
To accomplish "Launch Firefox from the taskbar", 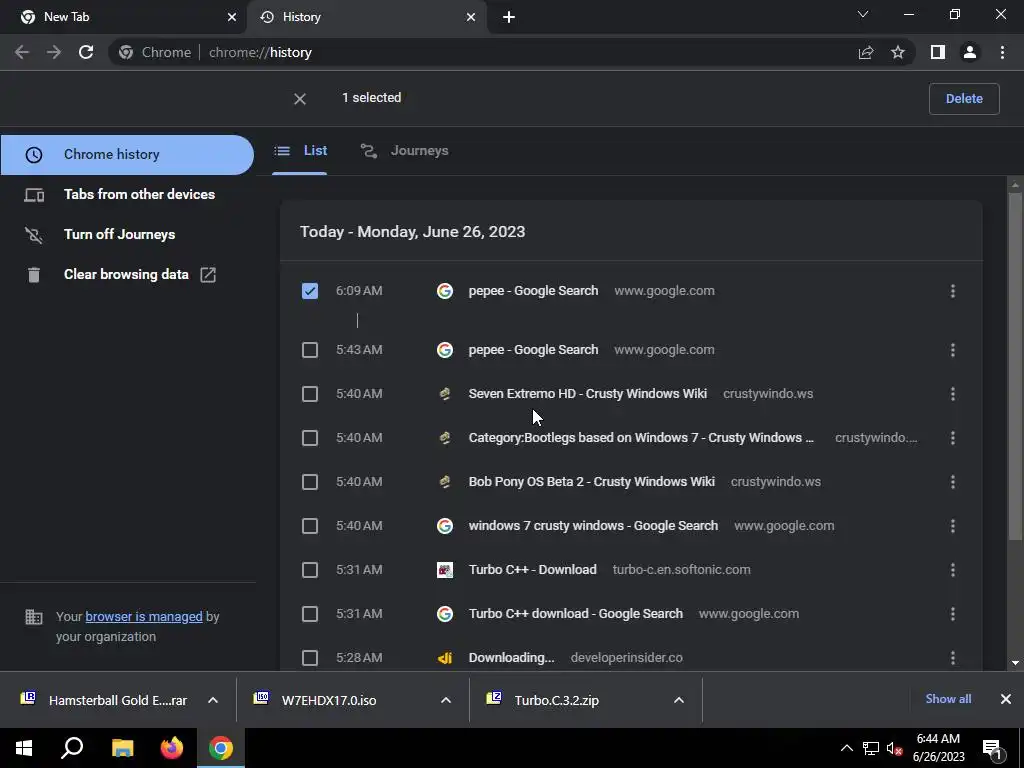I will [172, 748].
